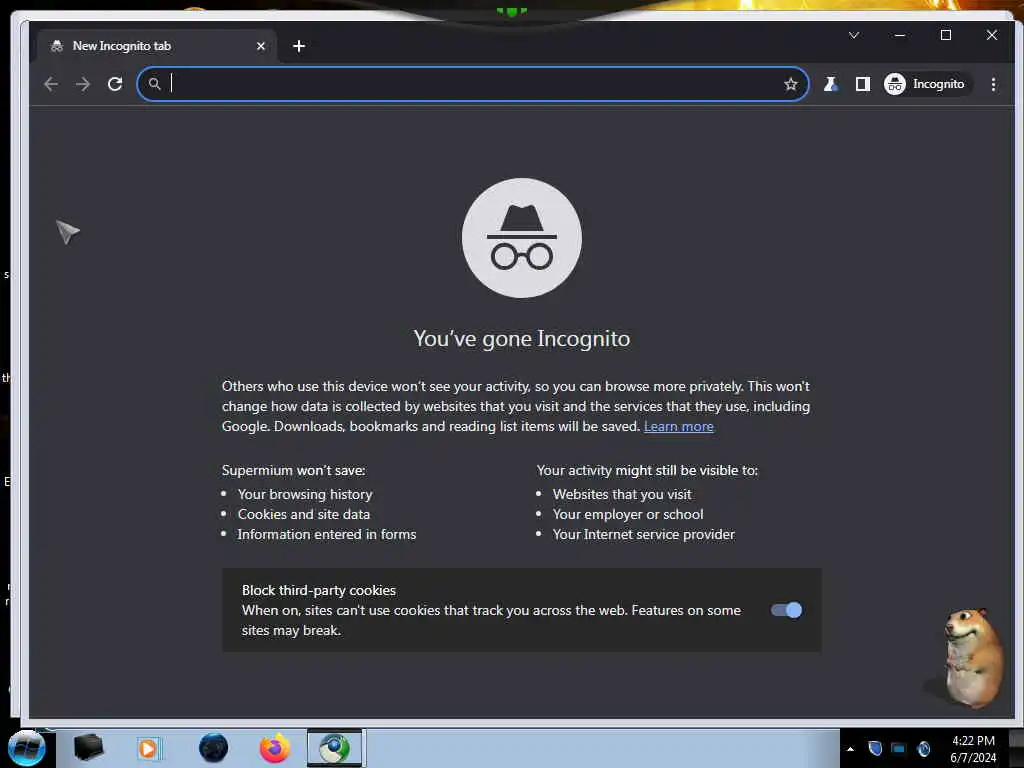1024x768 pixels.
Task: Minimize the Supermium window
Action: click(900, 35)
